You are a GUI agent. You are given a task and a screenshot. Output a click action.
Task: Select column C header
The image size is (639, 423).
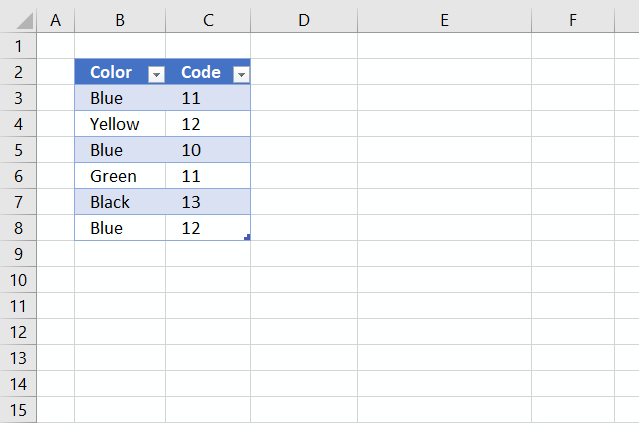pos(208,20)
